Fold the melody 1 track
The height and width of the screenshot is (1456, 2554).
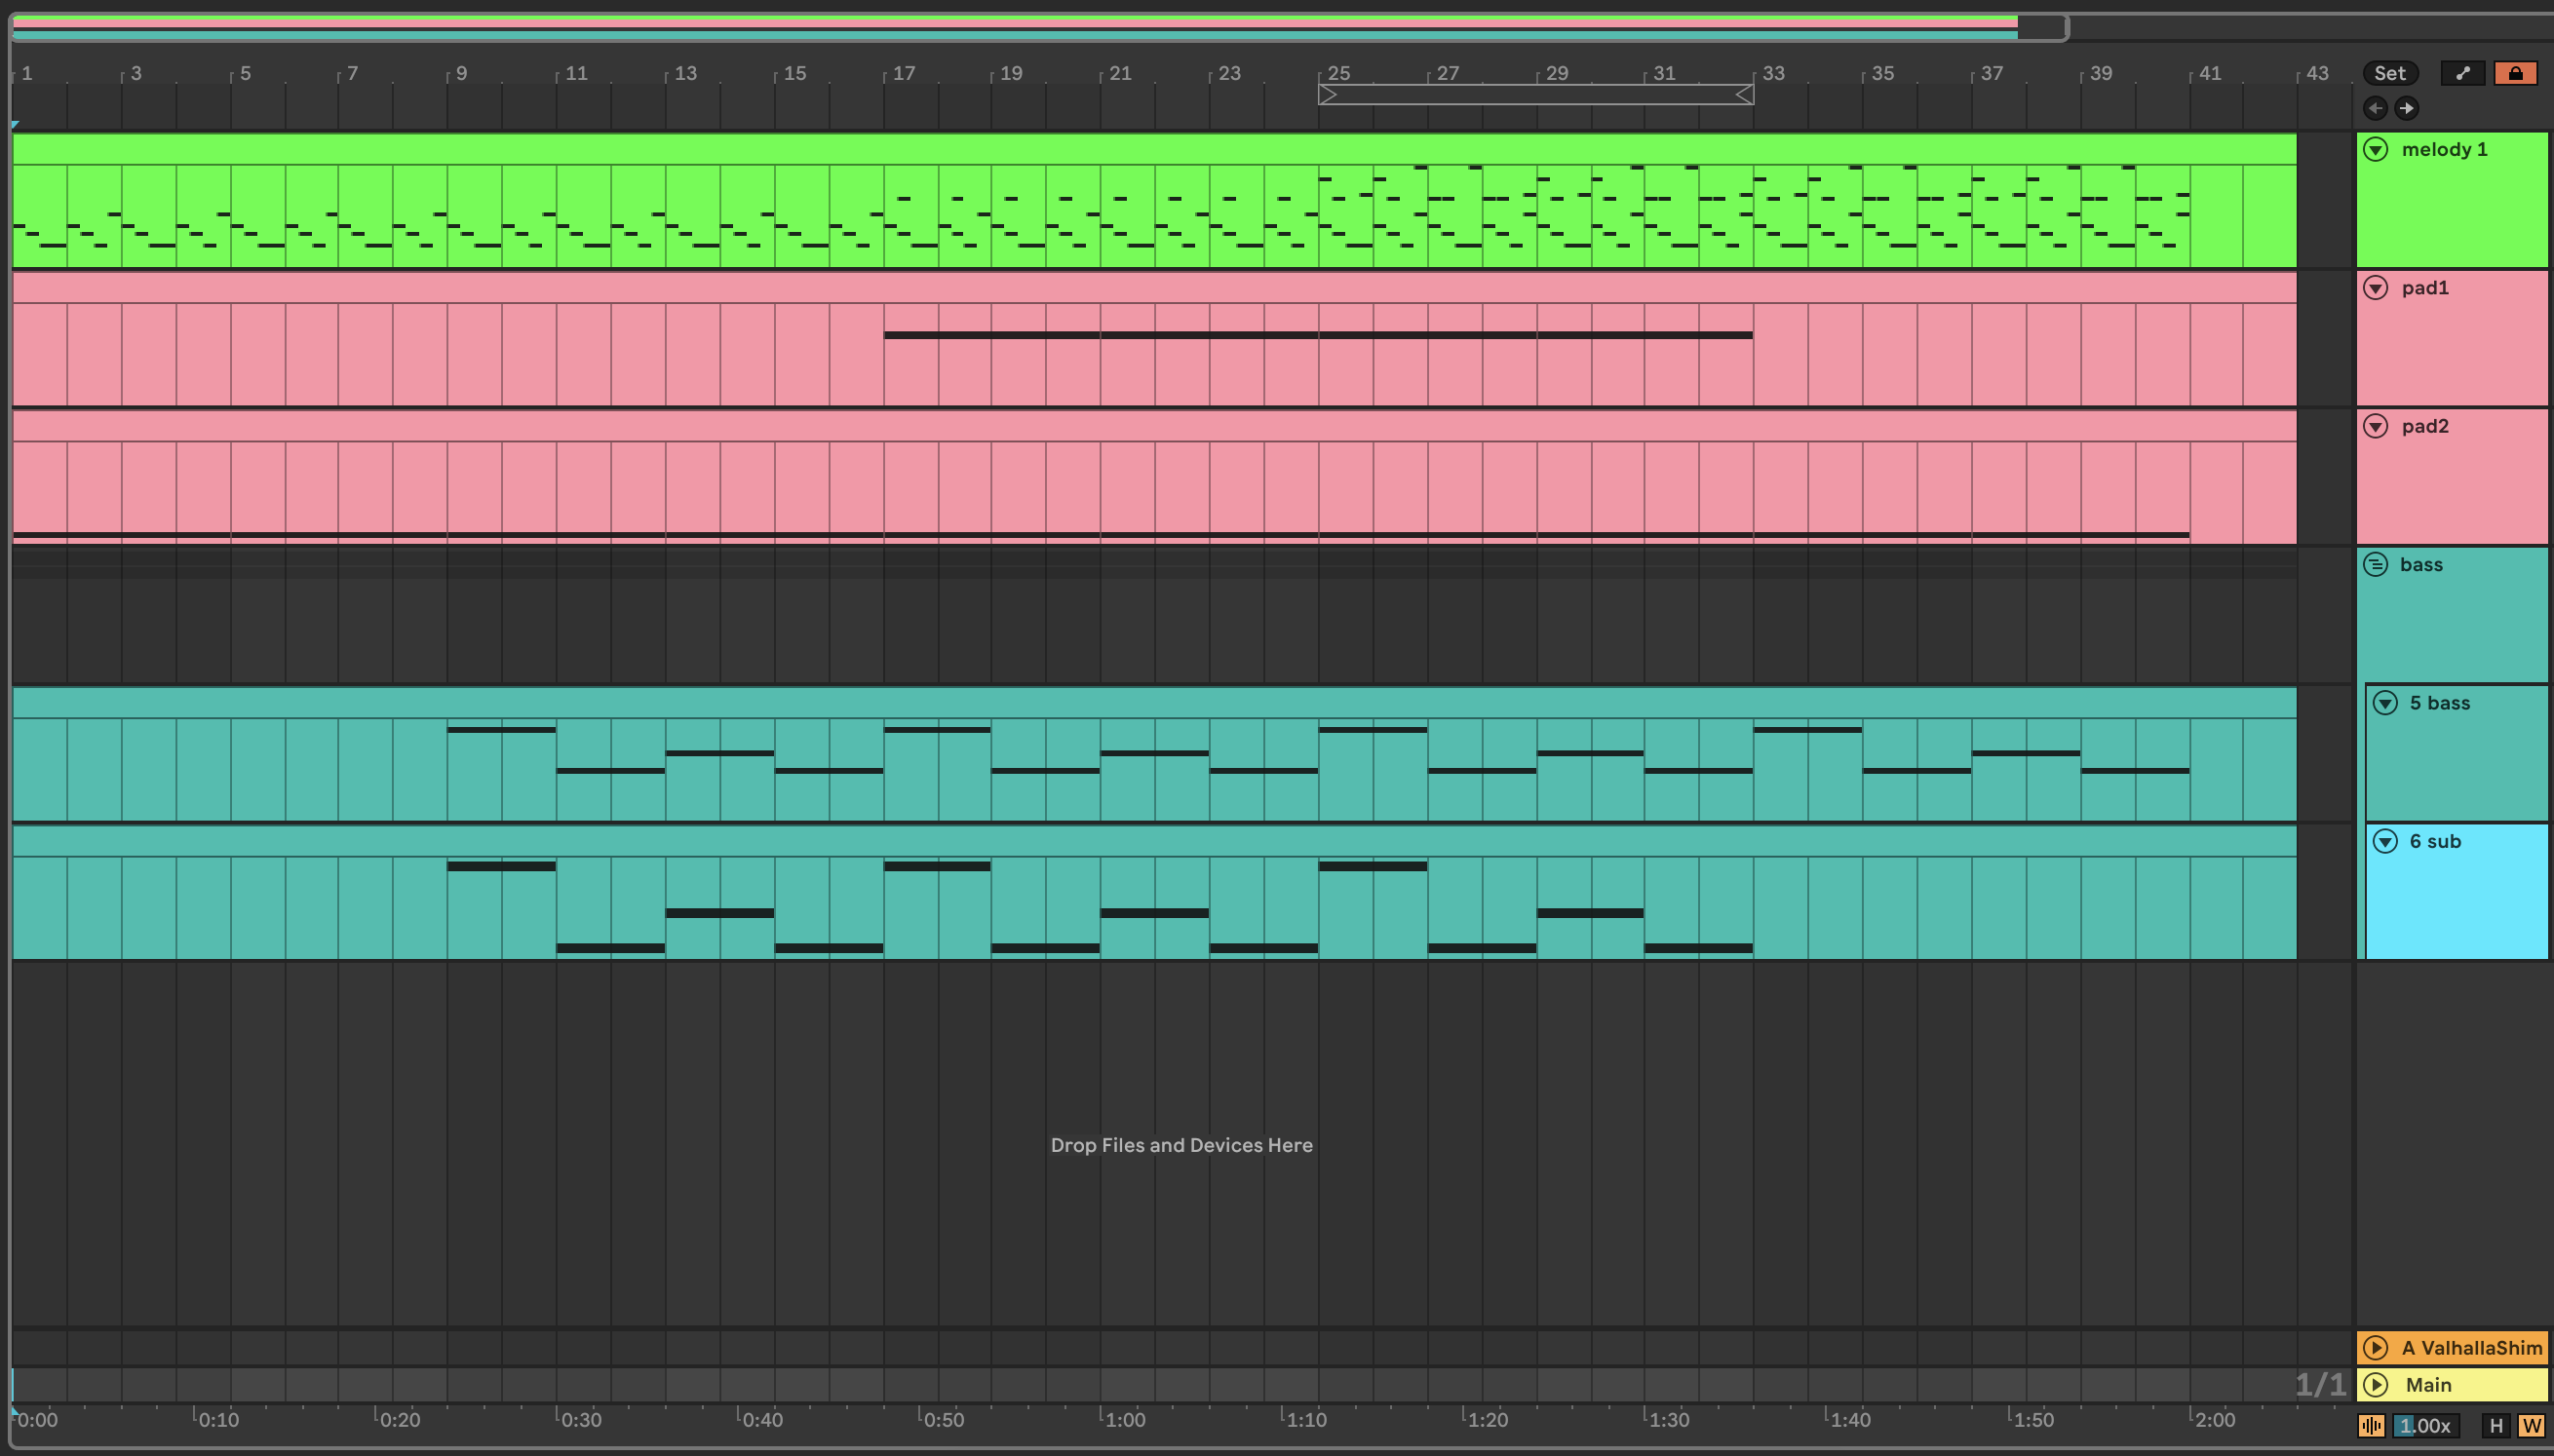click(x=2376, y=150)
